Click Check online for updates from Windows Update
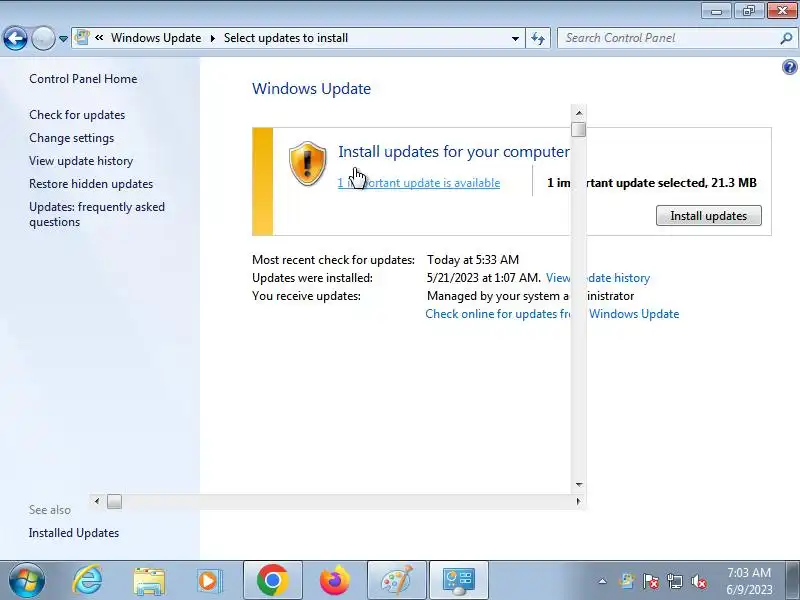The width and height of the screenshot is (800, 600). pos(553,314)
